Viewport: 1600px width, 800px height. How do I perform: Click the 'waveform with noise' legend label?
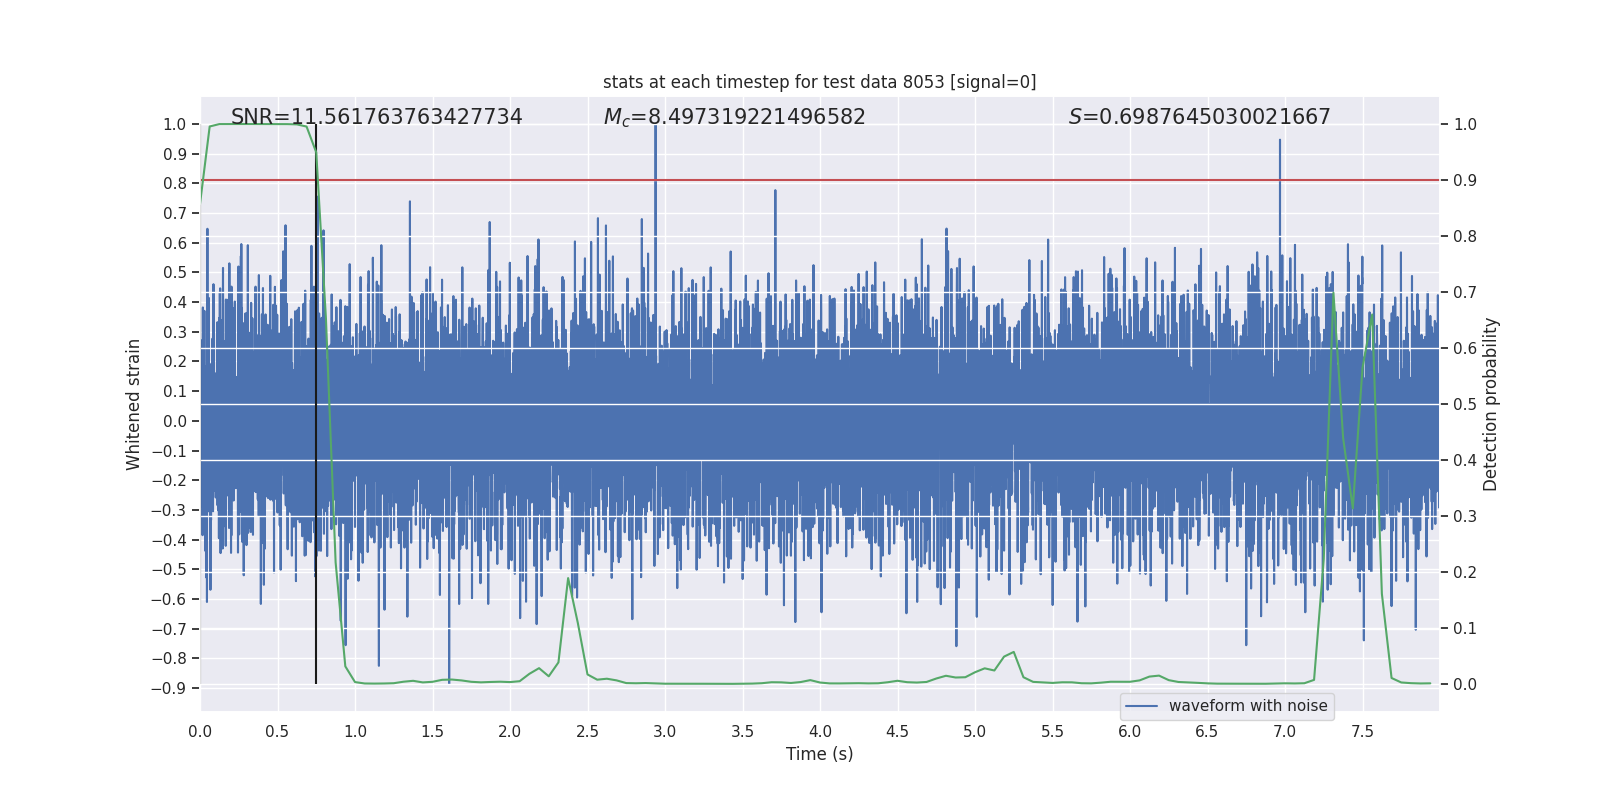[x=1247, y=706]
